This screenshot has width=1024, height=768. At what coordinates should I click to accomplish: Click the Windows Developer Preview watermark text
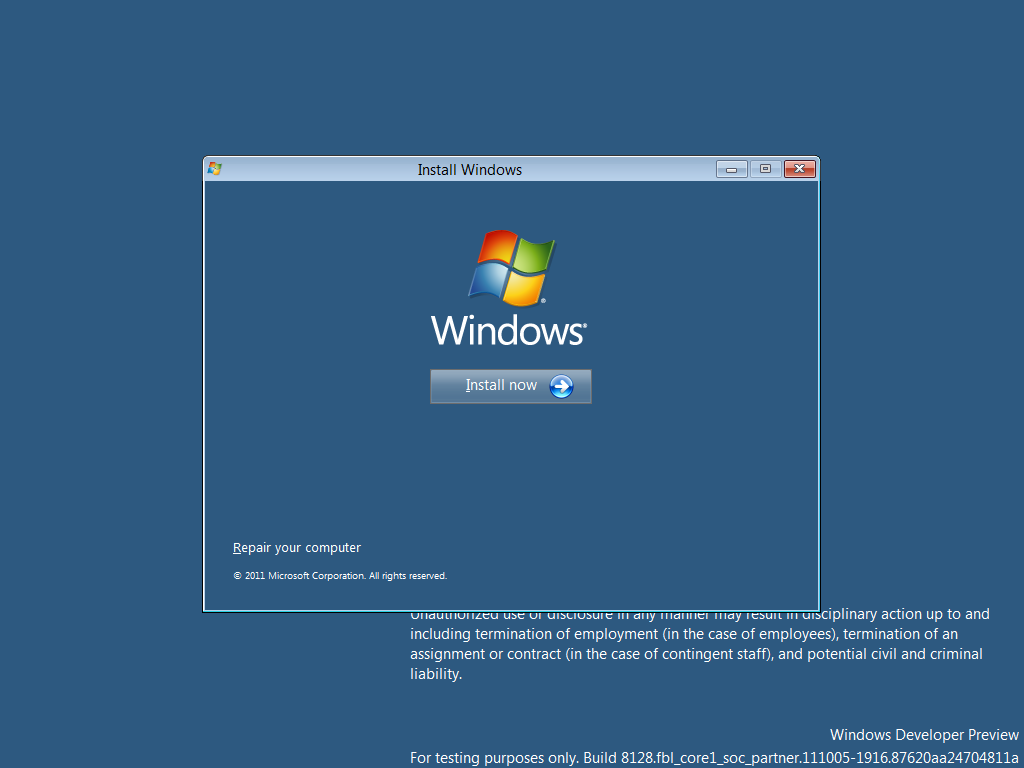click(924, 735)
